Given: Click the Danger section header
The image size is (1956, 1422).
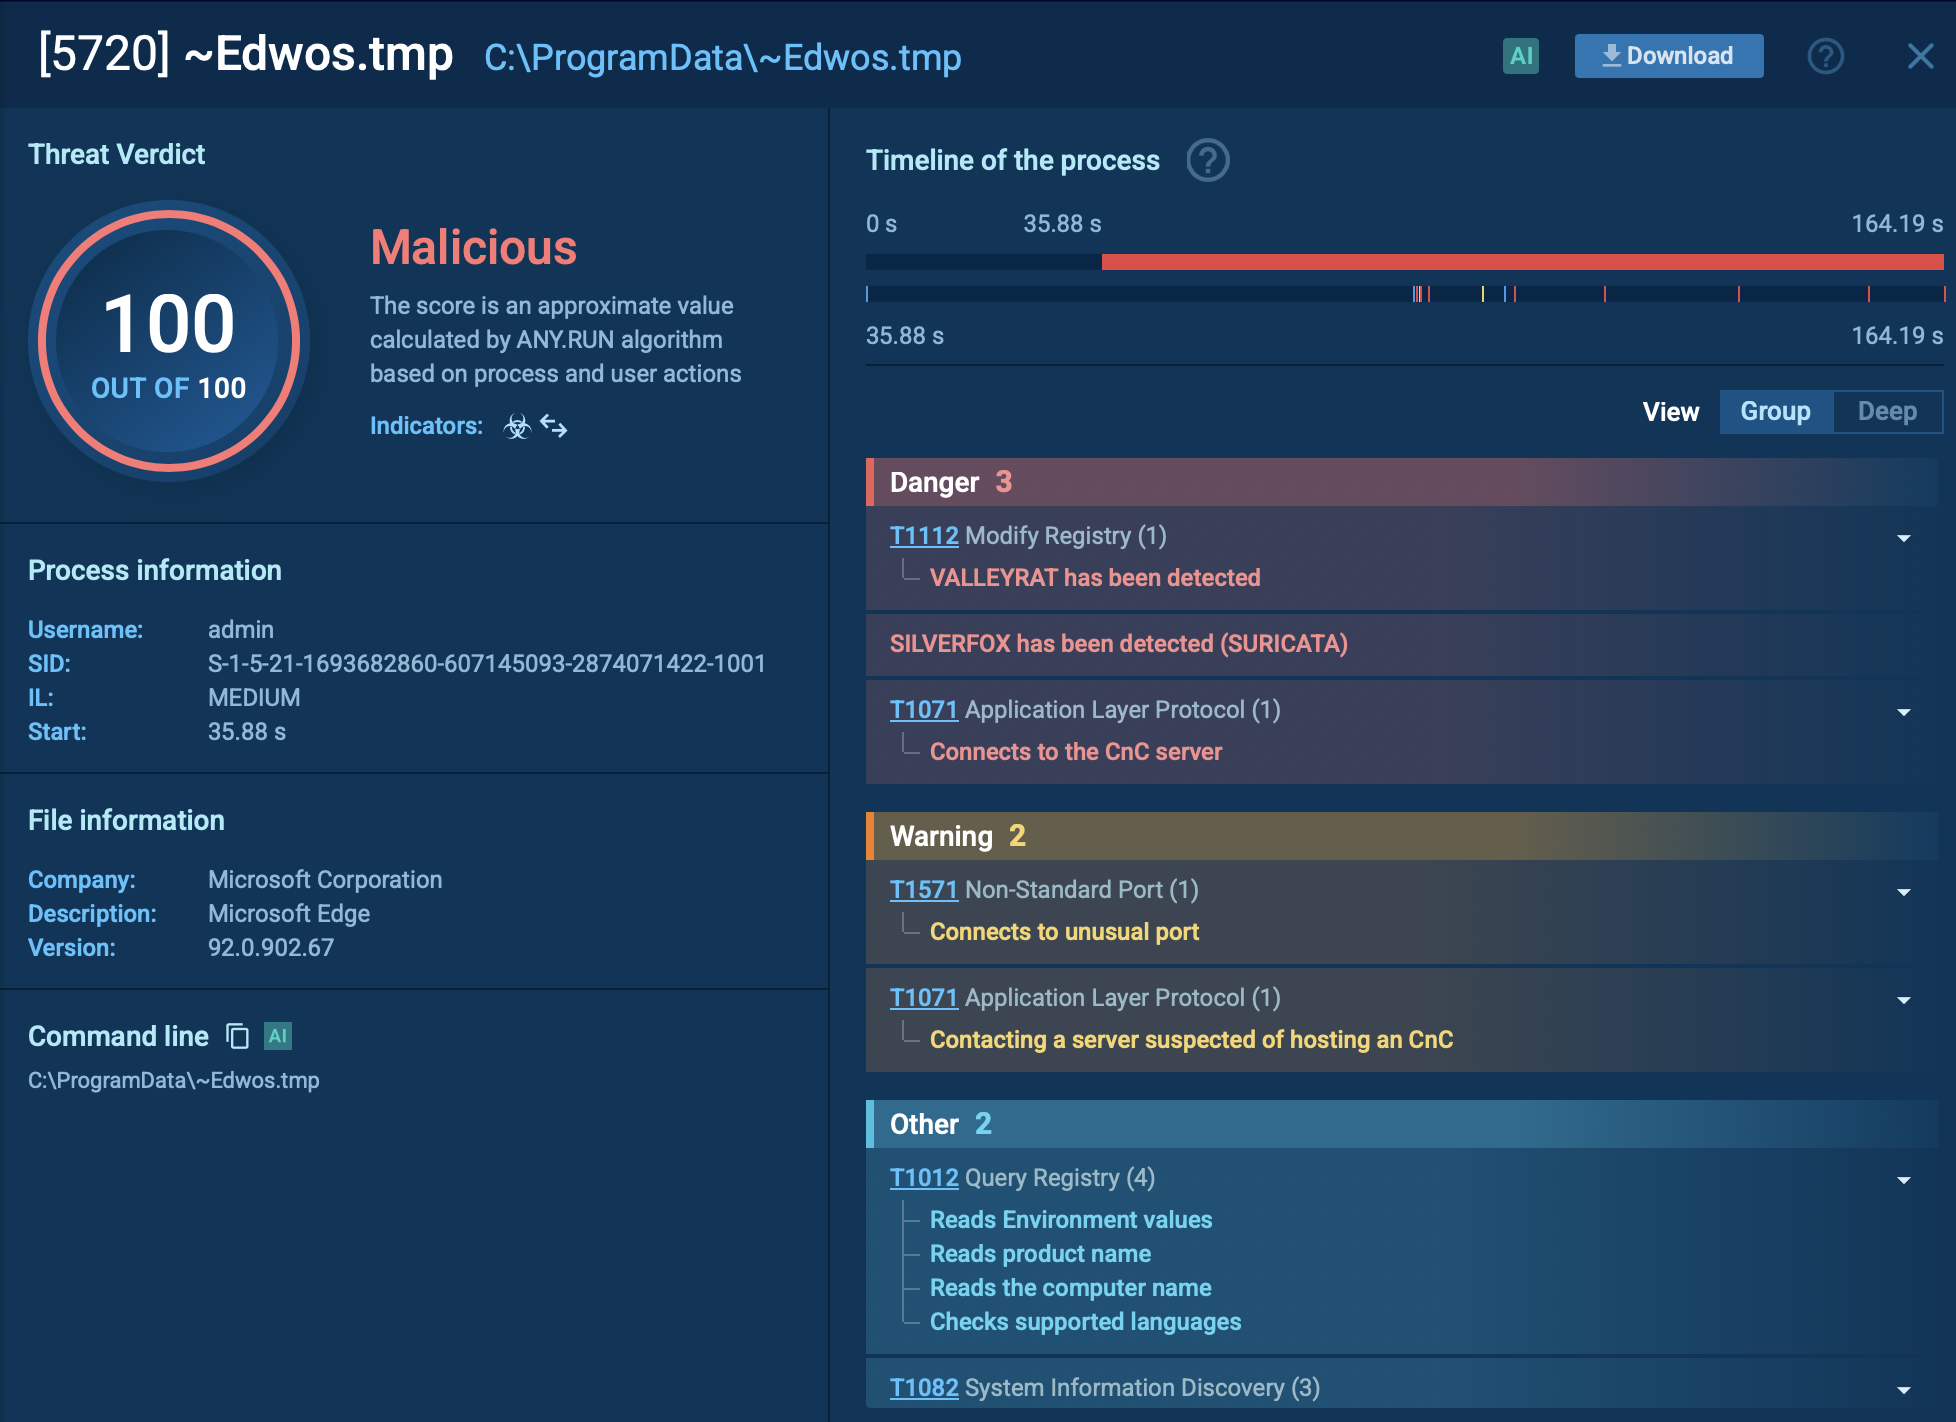Looking at the screenshot, I should pyautogui.click(x=1401, y=482).
